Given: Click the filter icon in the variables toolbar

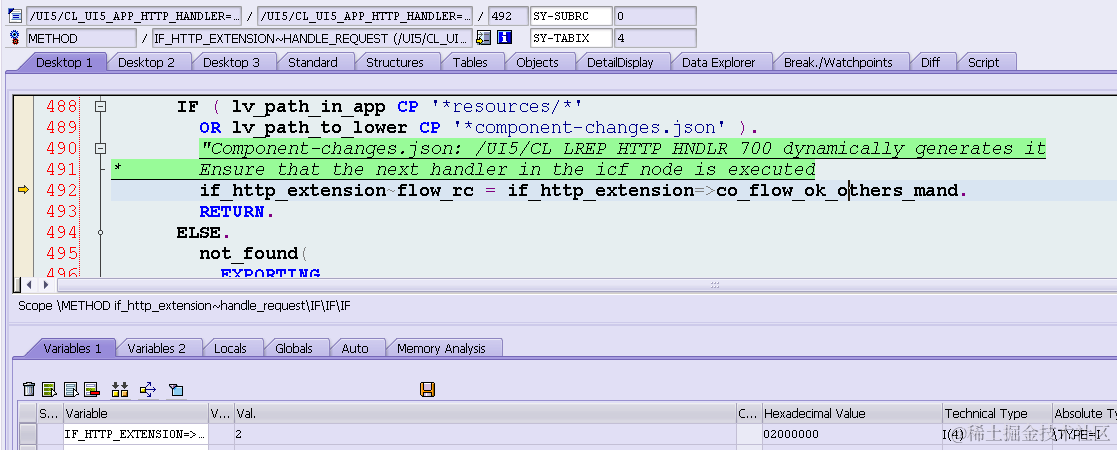Looking at the screenshot, I should [x=176, y=389].
